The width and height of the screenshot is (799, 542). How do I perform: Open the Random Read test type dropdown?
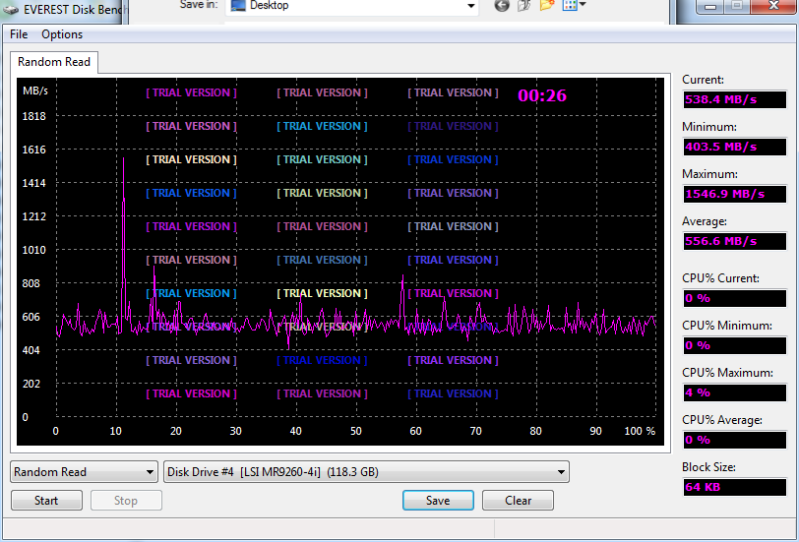click(84, 472)
